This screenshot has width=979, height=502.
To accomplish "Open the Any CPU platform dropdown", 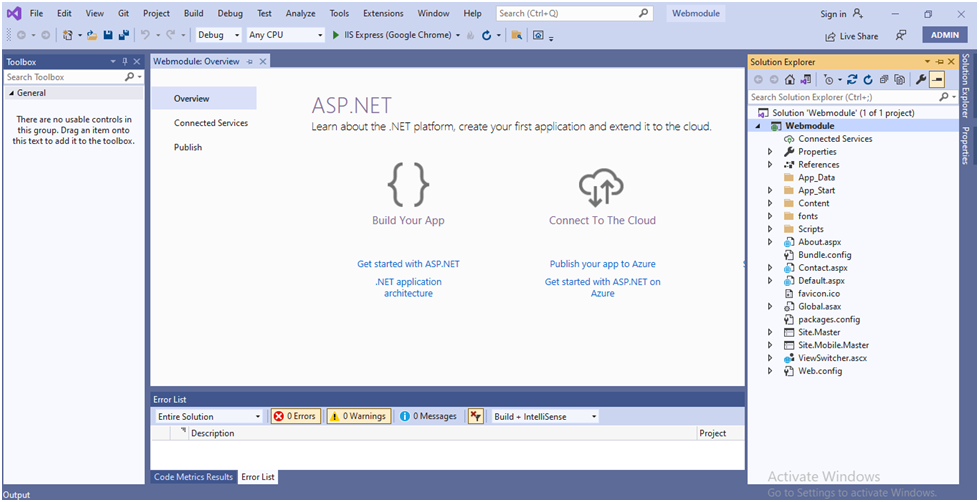I will pos(285,36).
